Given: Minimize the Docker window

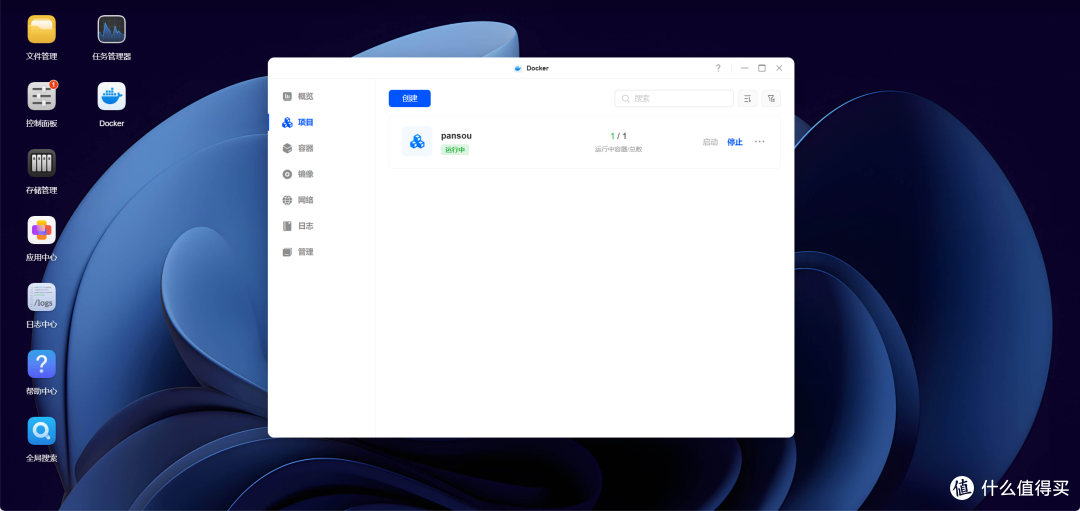Looking at the screenshot, I should (x=745, y=68).
